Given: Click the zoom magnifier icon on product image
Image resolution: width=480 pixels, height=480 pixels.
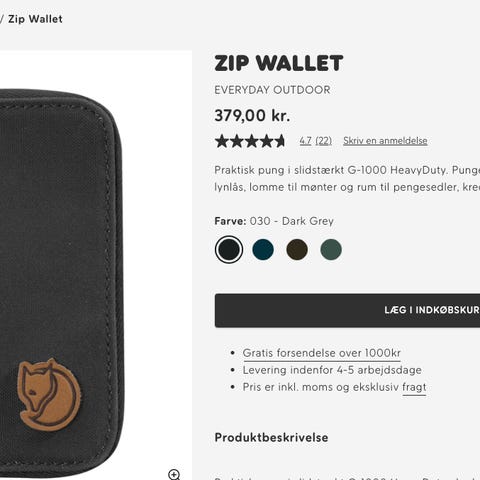Looking at the screenshot, I should [174, 474].
